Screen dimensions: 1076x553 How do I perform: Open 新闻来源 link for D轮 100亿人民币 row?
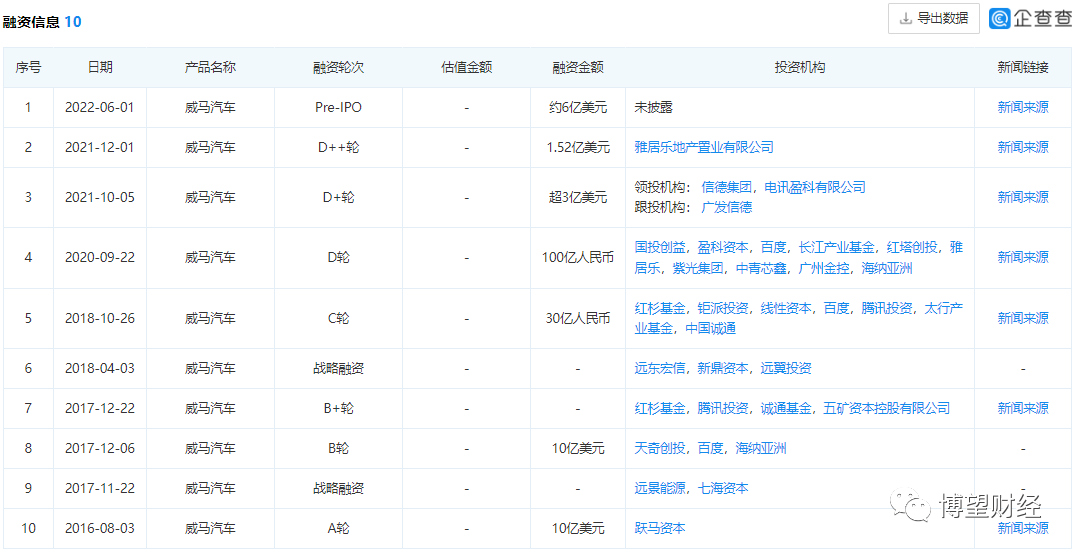[x=1022, y=257]
